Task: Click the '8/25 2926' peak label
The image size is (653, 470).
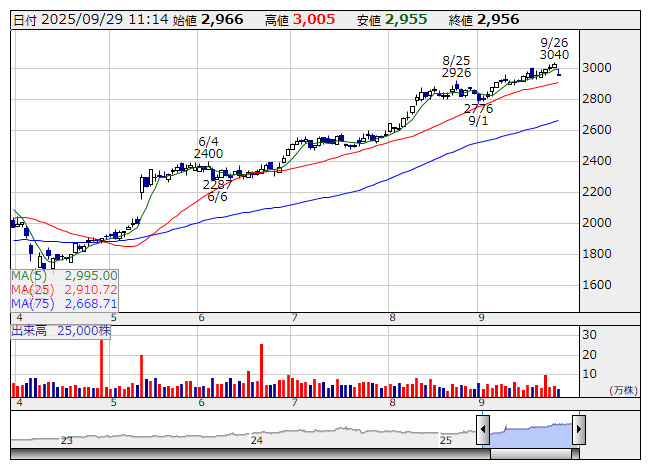Action: click(x=456, y=67)
